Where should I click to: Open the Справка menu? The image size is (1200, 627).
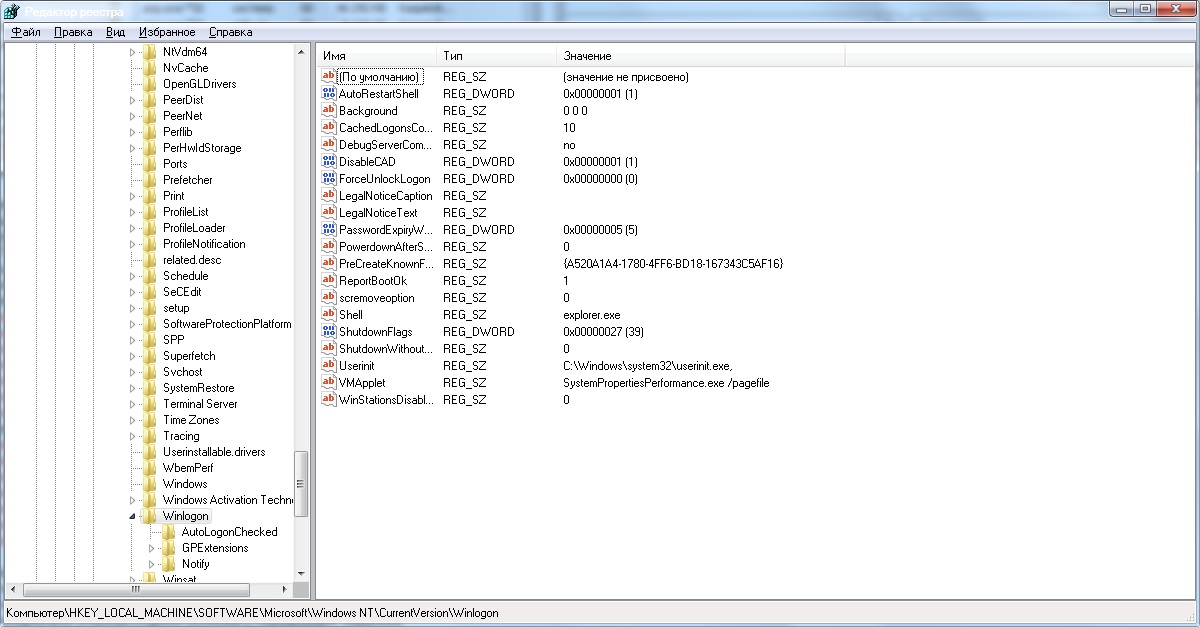click(x=231, y=32)
